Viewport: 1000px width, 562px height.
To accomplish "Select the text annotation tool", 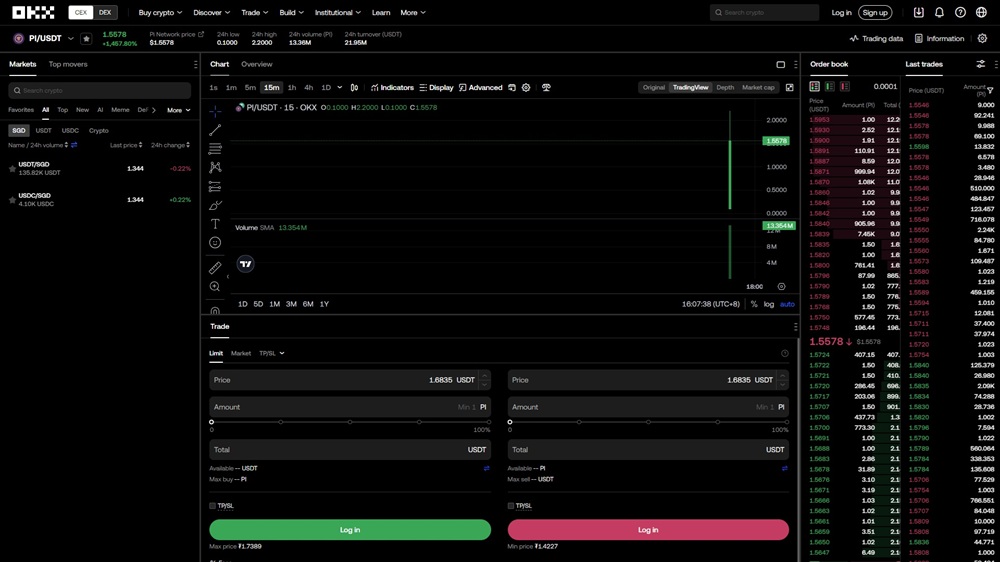I will point(215,224).
